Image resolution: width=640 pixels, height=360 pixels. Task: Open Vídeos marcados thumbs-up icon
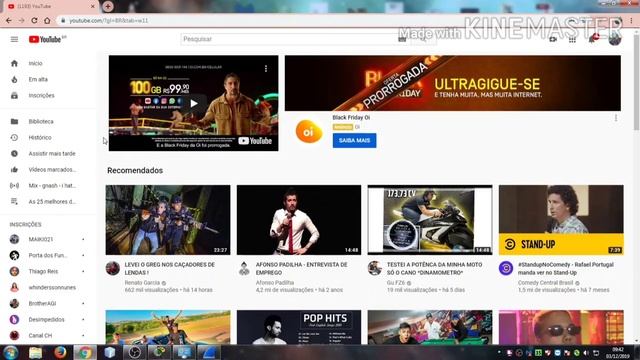coord(14,169)
